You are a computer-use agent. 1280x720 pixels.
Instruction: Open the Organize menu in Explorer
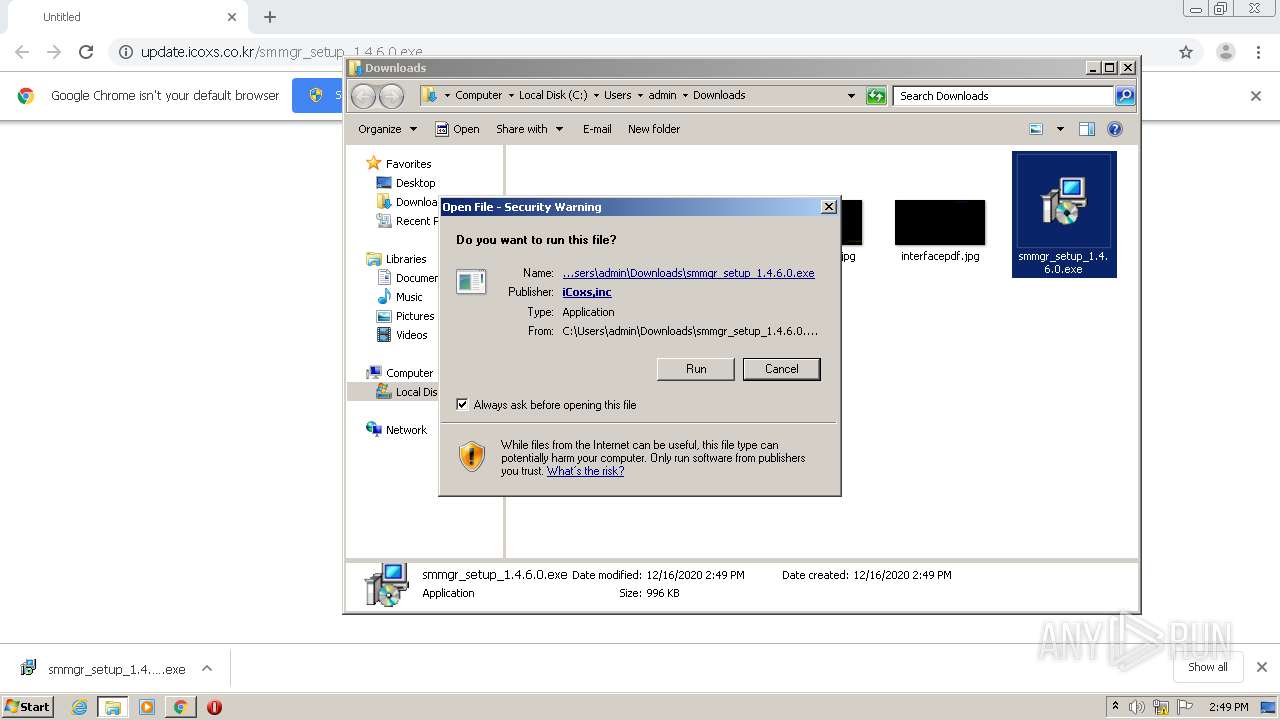tap(387, 129)
